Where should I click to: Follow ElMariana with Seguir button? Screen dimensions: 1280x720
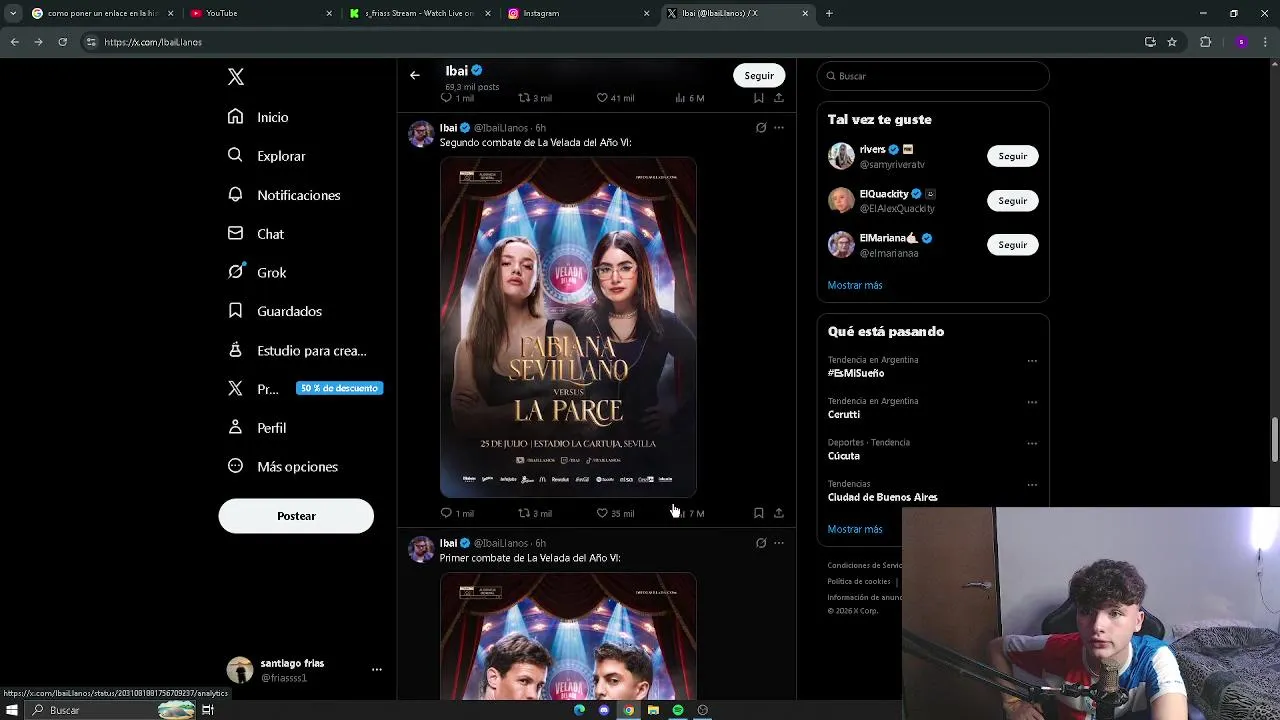(1012, 245)
